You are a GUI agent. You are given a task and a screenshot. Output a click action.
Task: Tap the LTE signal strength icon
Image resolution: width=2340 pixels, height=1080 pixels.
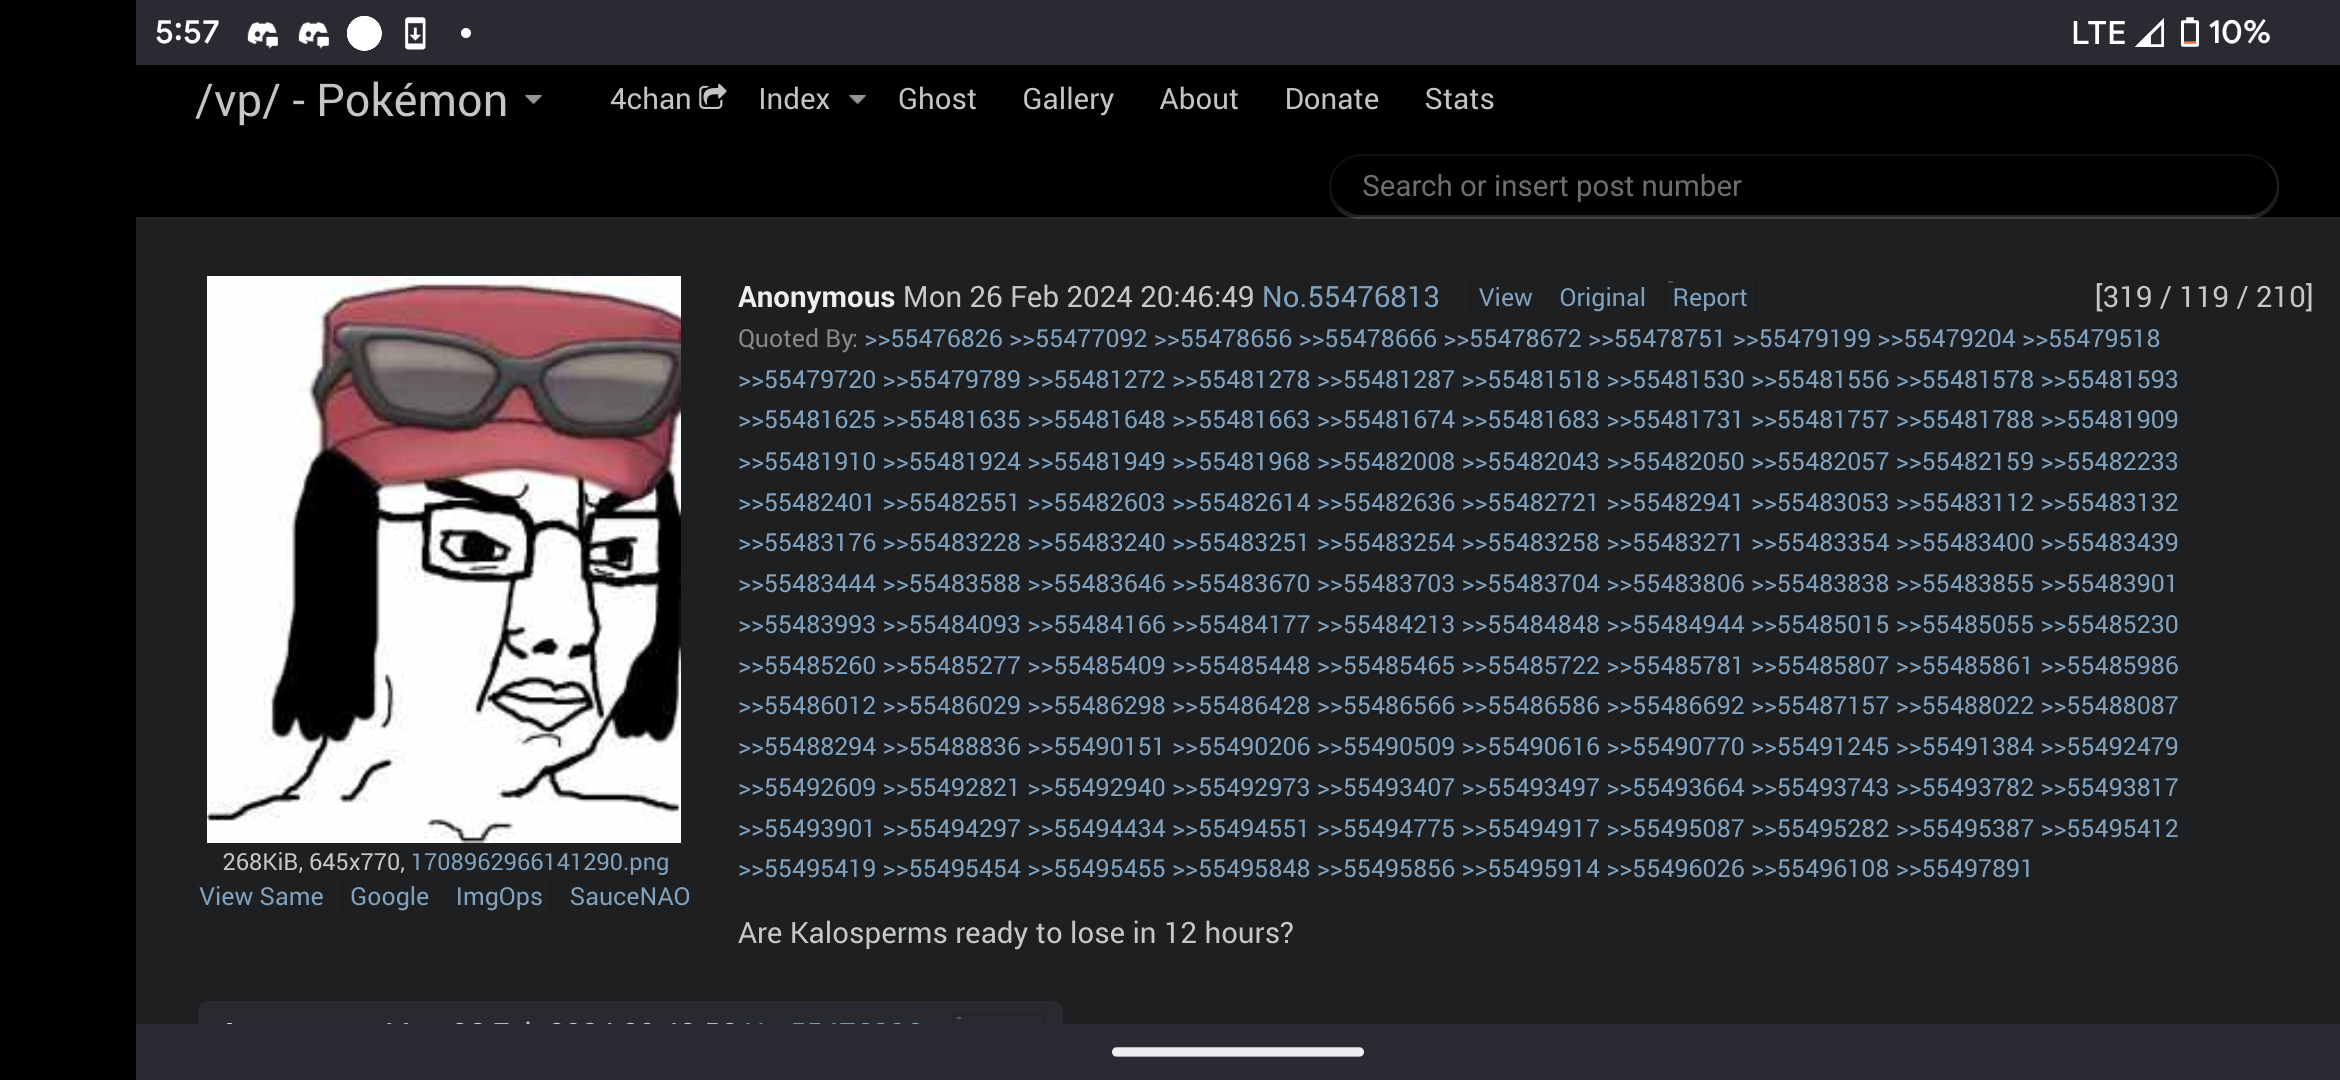pos(2149,33)
